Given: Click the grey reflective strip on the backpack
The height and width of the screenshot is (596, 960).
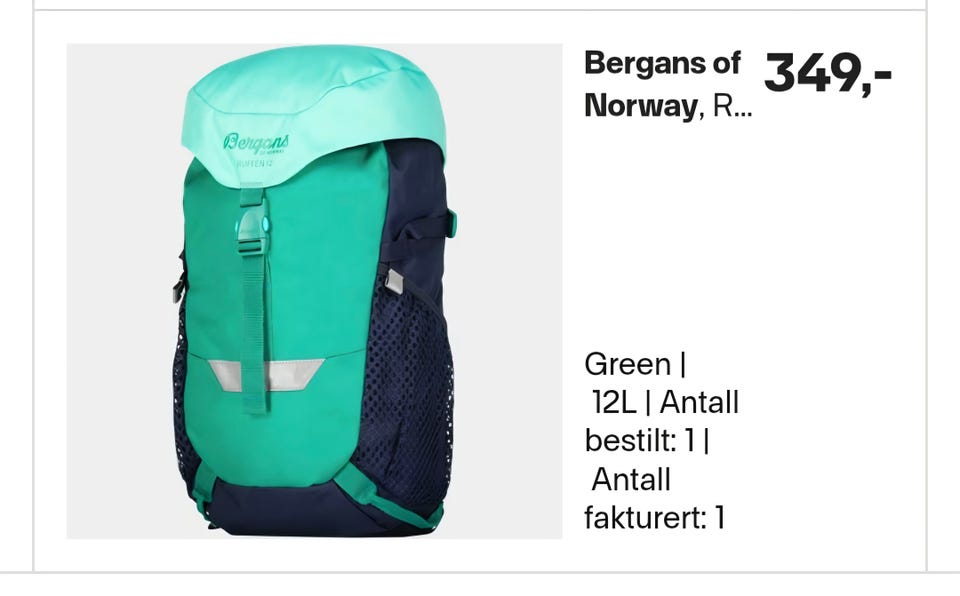Looking at the screenshot, I should click(267, 374).
